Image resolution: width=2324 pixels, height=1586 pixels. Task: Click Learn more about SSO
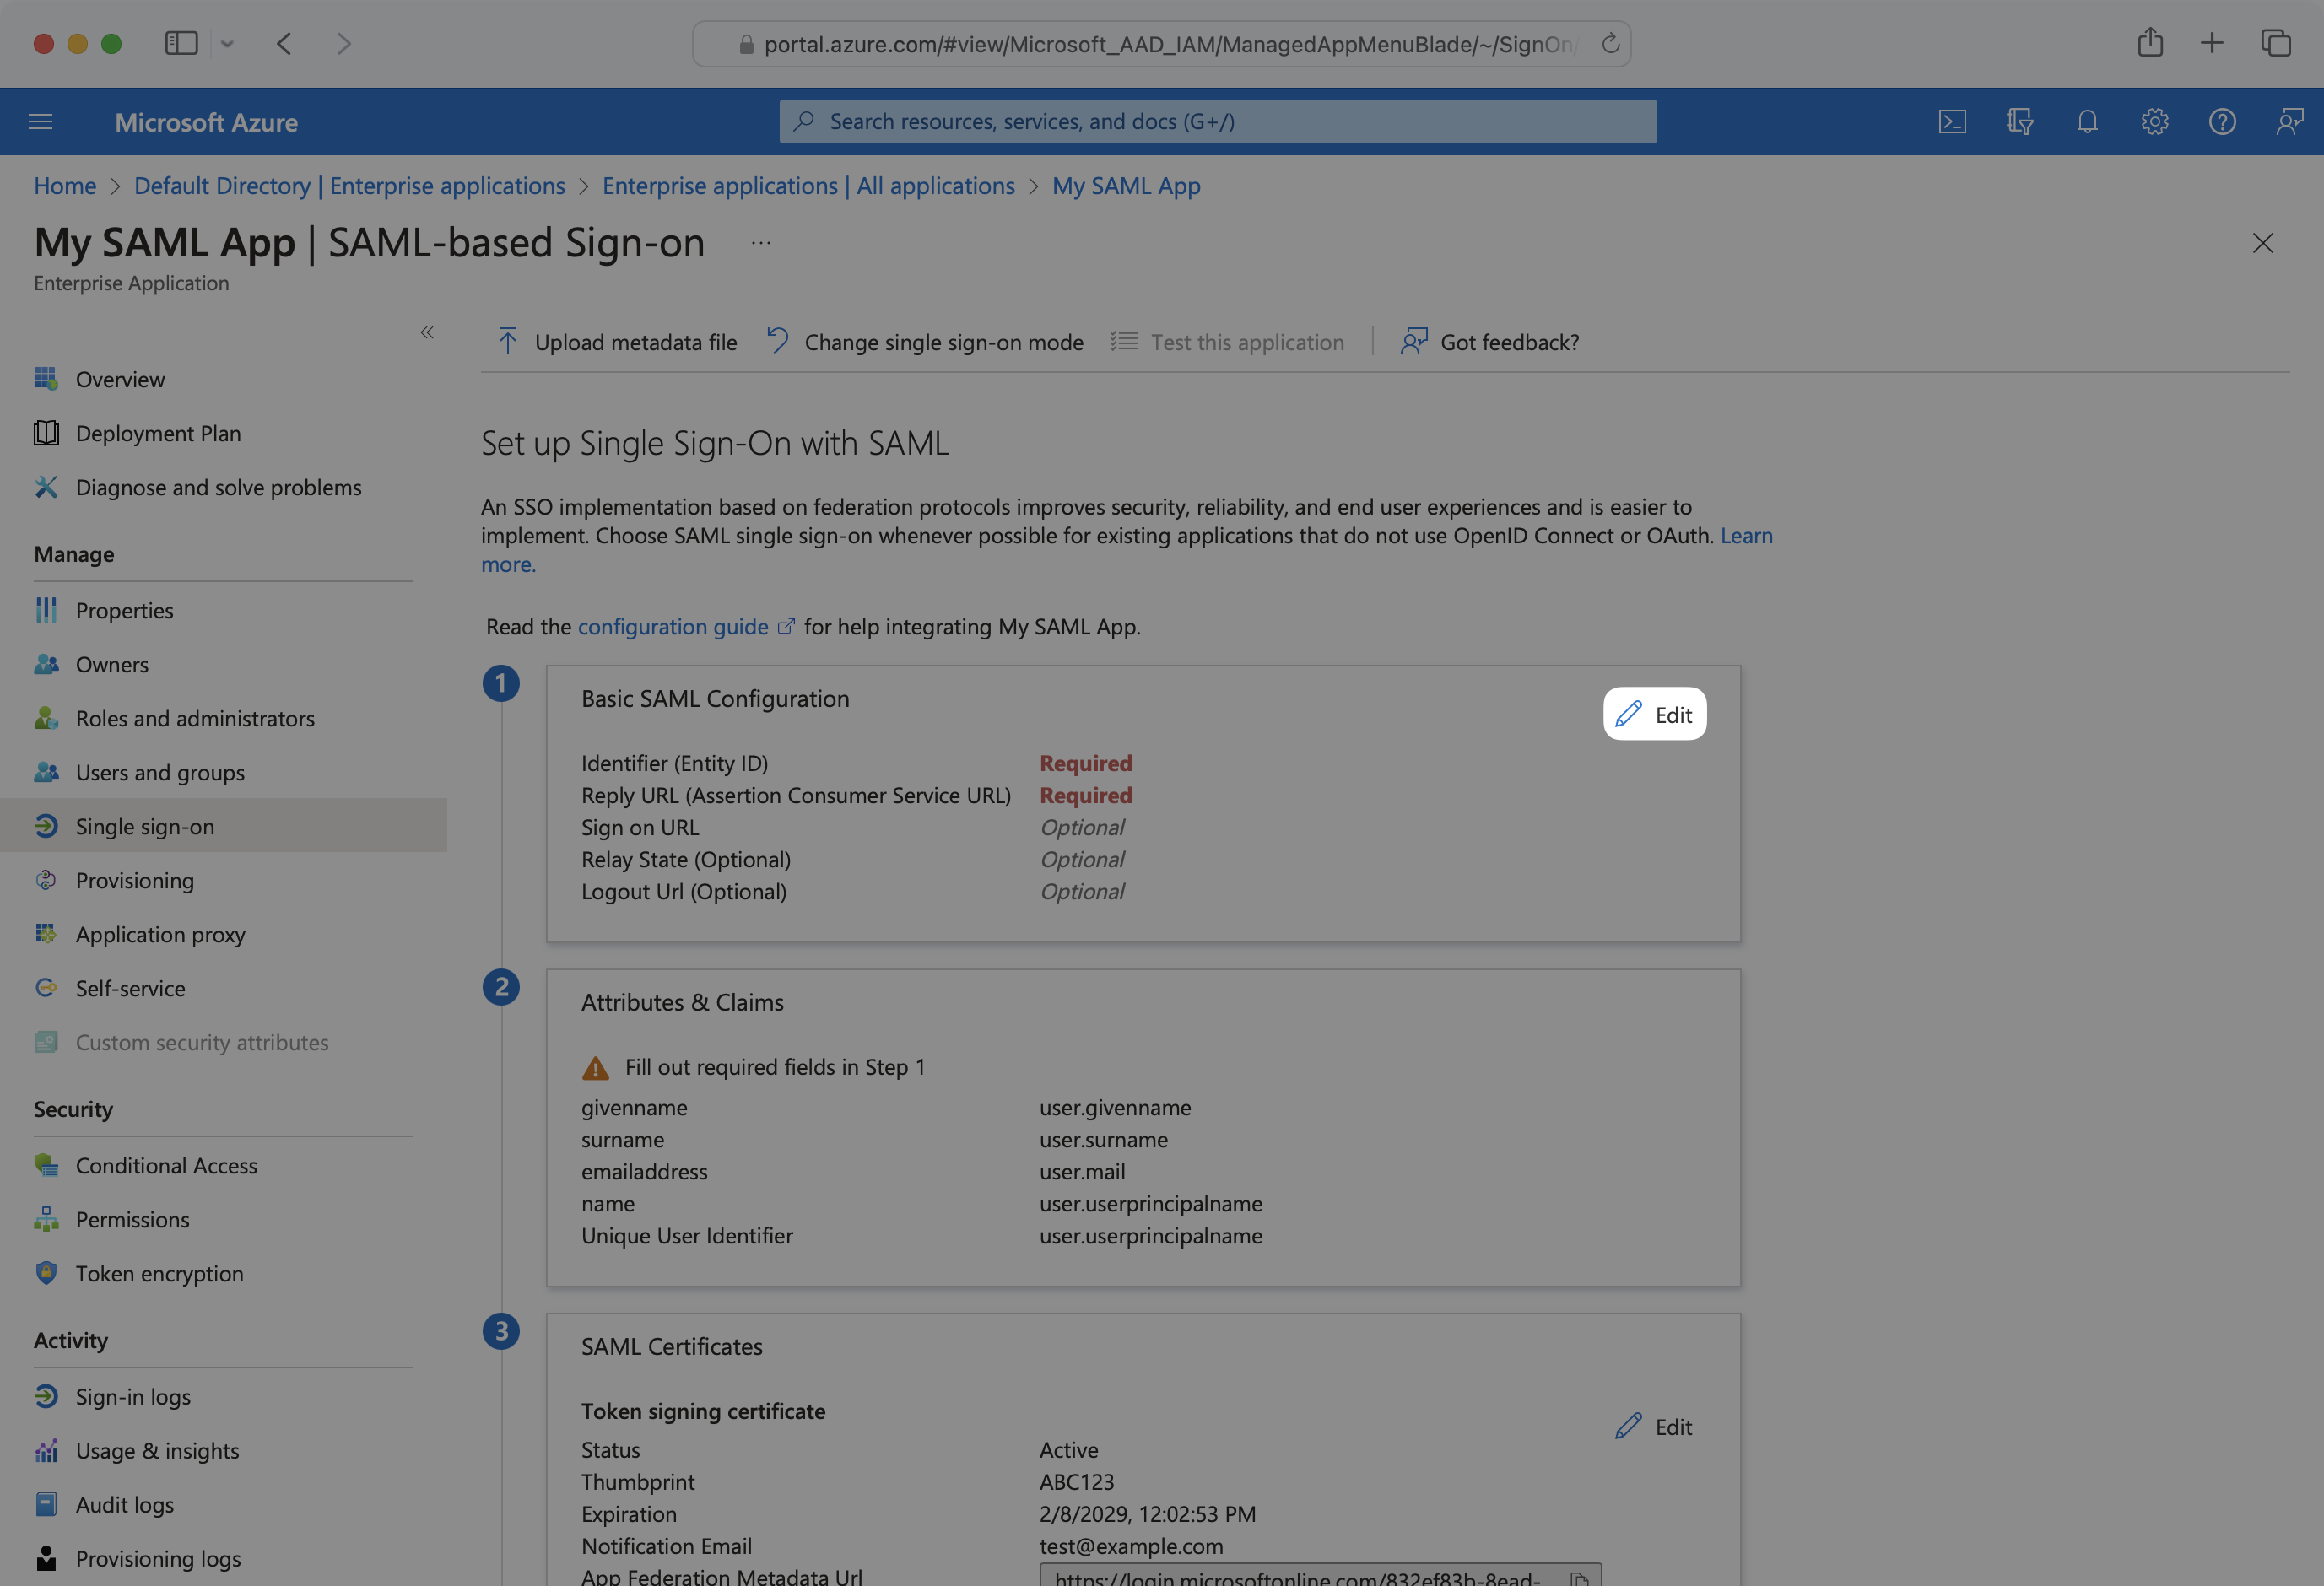[x=1746, y=535]
